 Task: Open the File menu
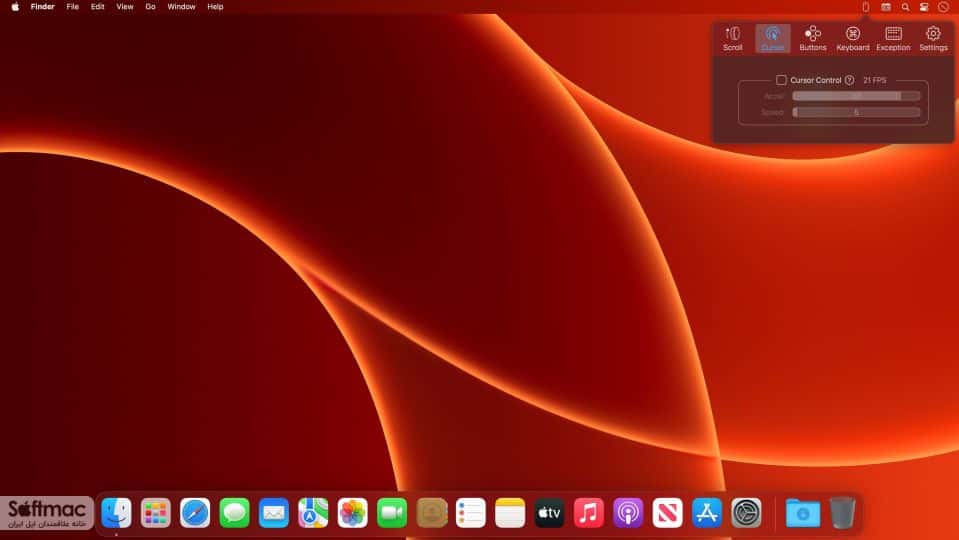coord(73,7)
